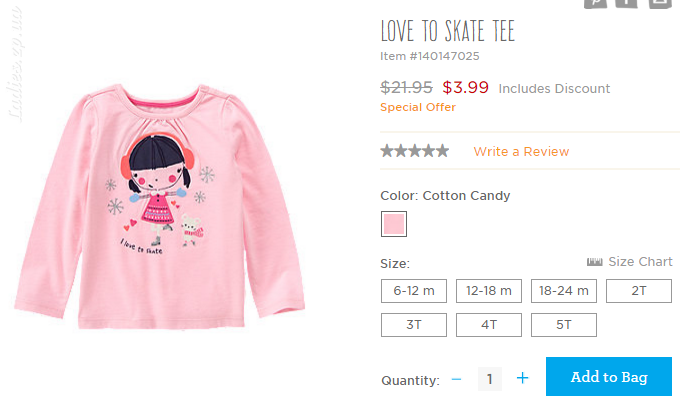The width and height of the screenshot is (680, 396).
Task: Pick size 18-24 m
Action: (564, 291)
